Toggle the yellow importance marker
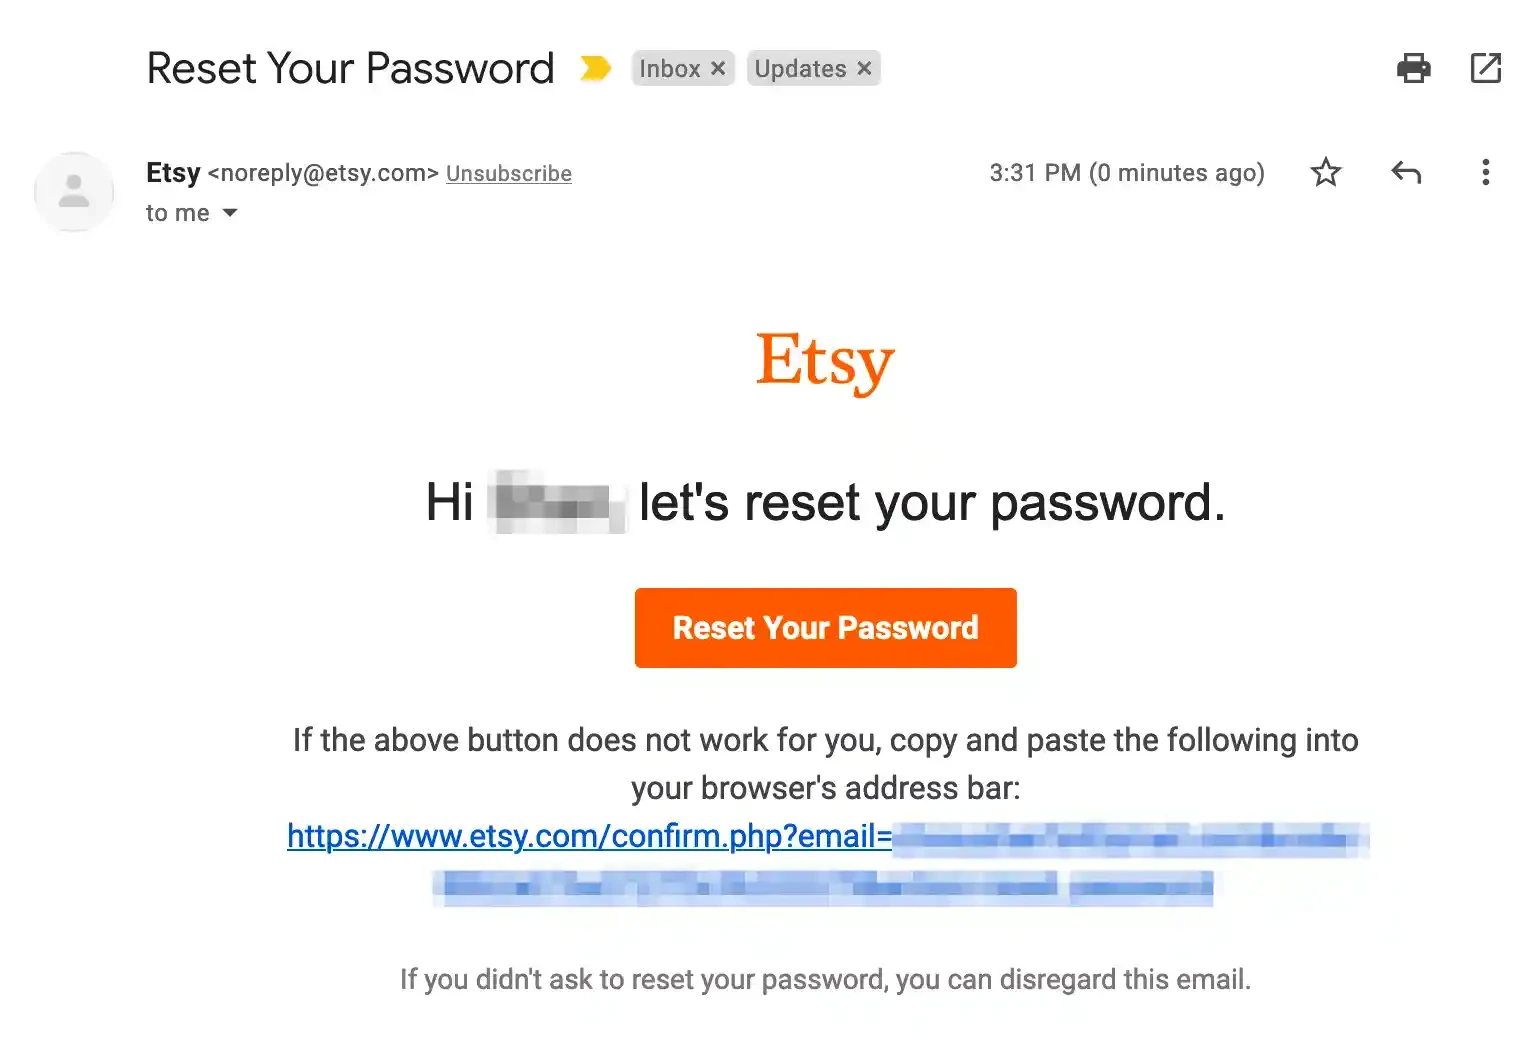This screenshot has height=1052, width=1538. (595, 68)
